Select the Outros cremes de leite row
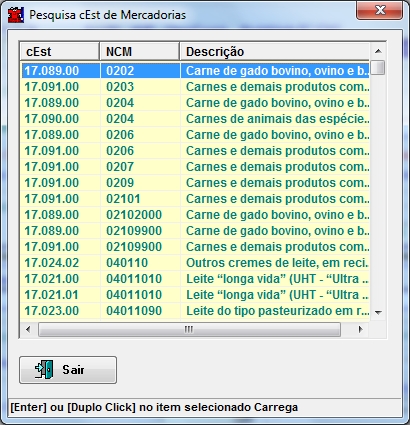 point(195,263)
